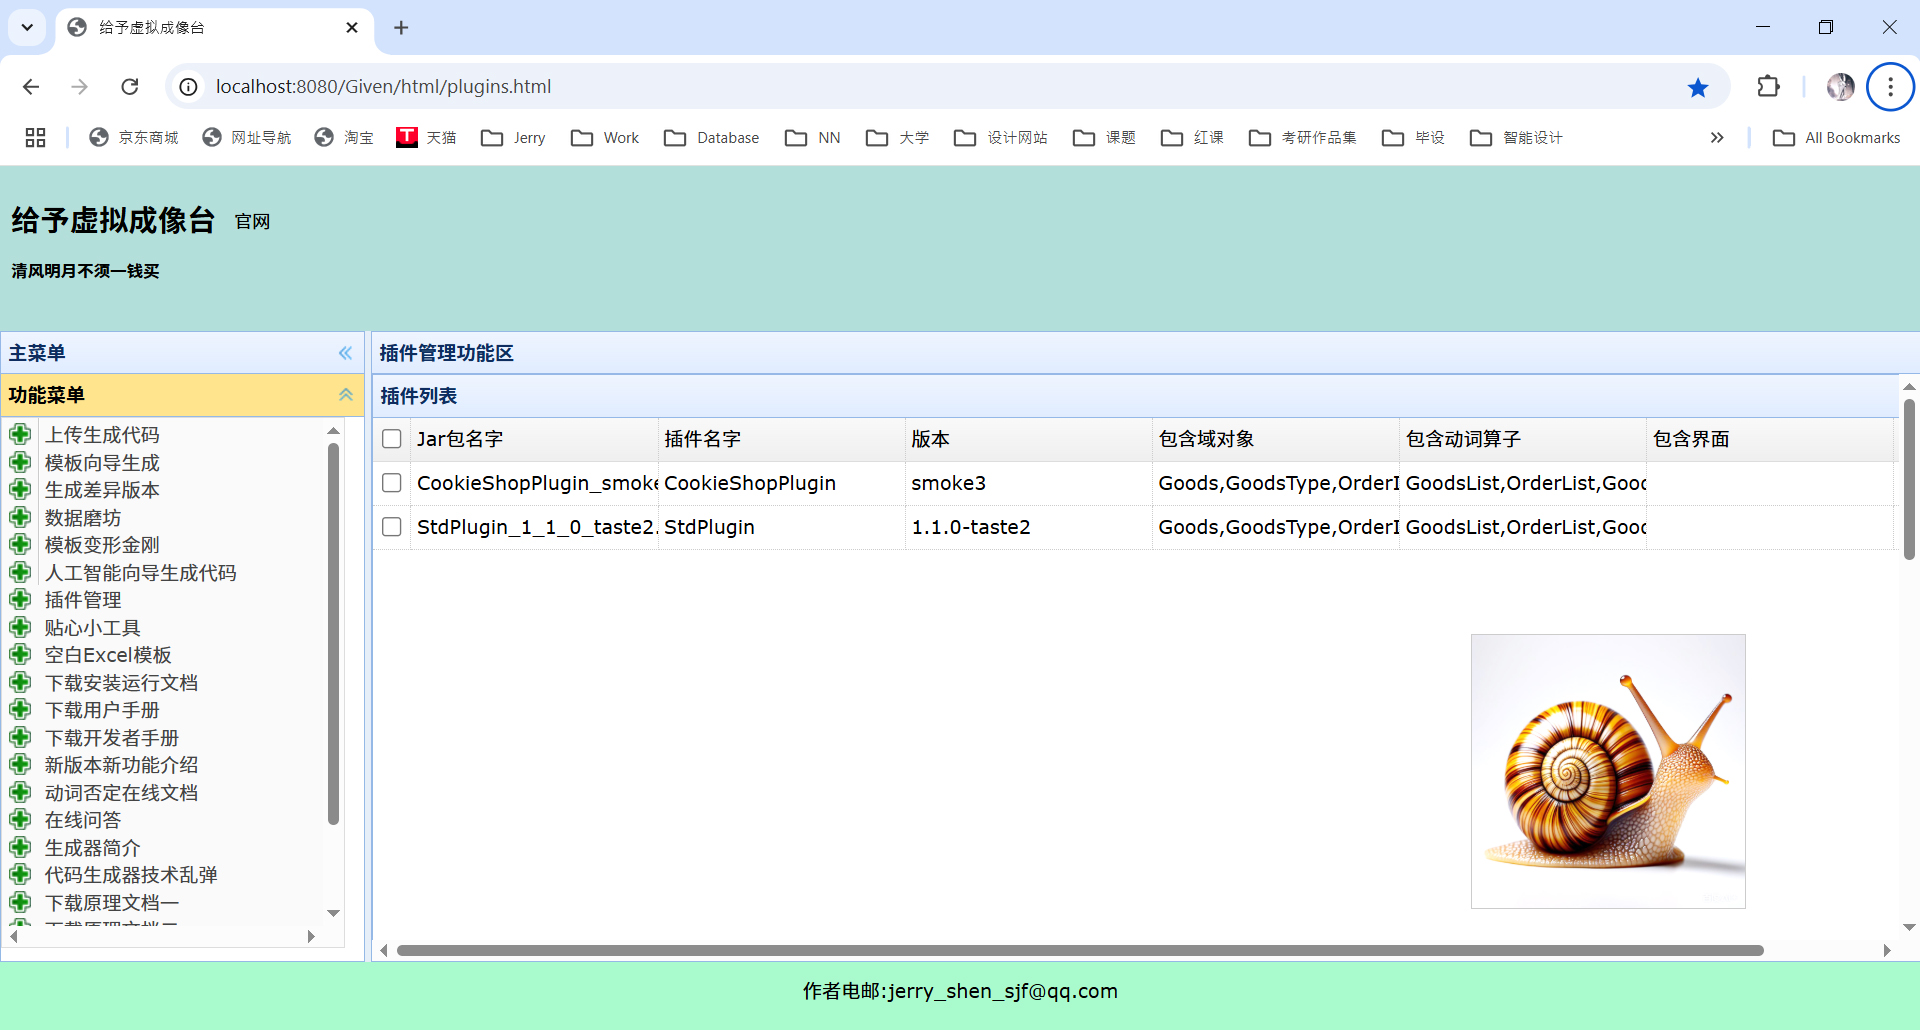Open the bookmarks overflow chevron

(1716, 137)
